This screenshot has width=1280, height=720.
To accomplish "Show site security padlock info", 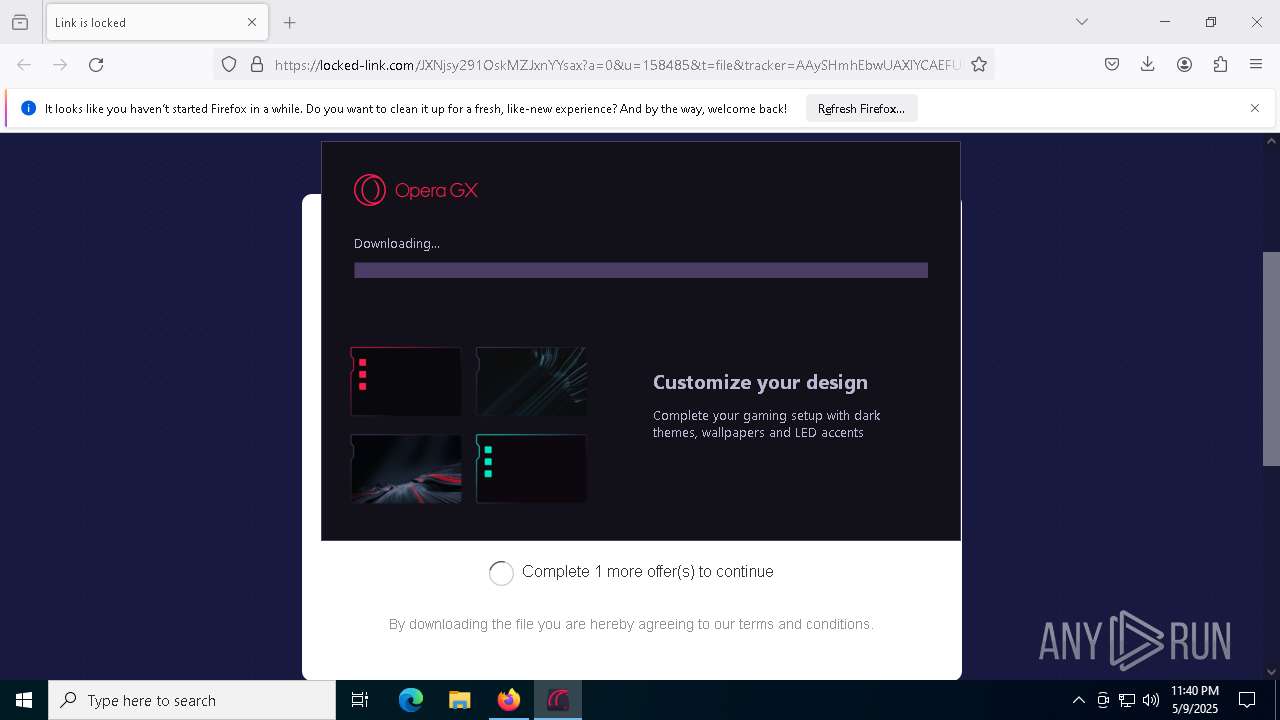I will pyautogui.click(x=257, y=65).
